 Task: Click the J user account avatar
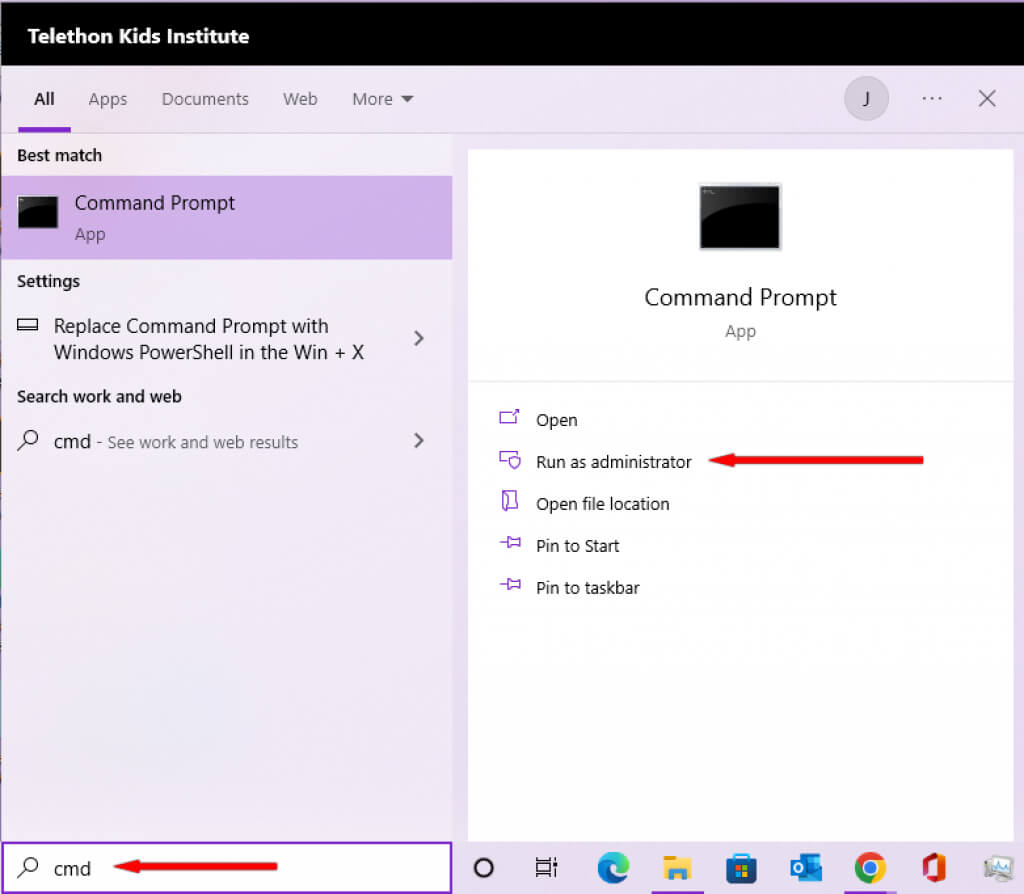[866, 99]
